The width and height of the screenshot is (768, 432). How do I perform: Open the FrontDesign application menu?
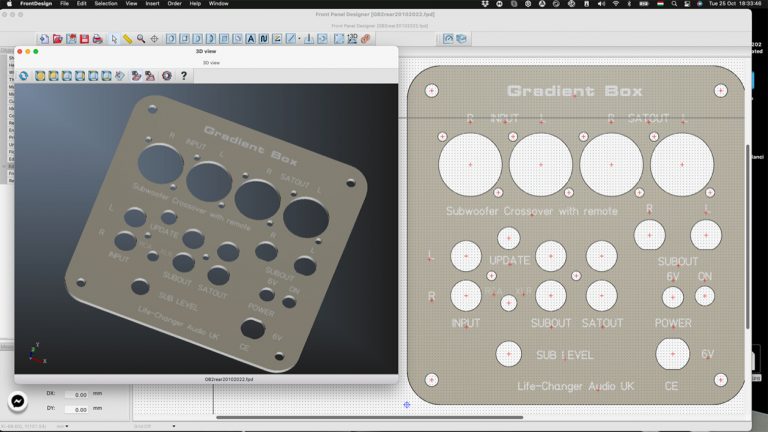coord(36,3)
